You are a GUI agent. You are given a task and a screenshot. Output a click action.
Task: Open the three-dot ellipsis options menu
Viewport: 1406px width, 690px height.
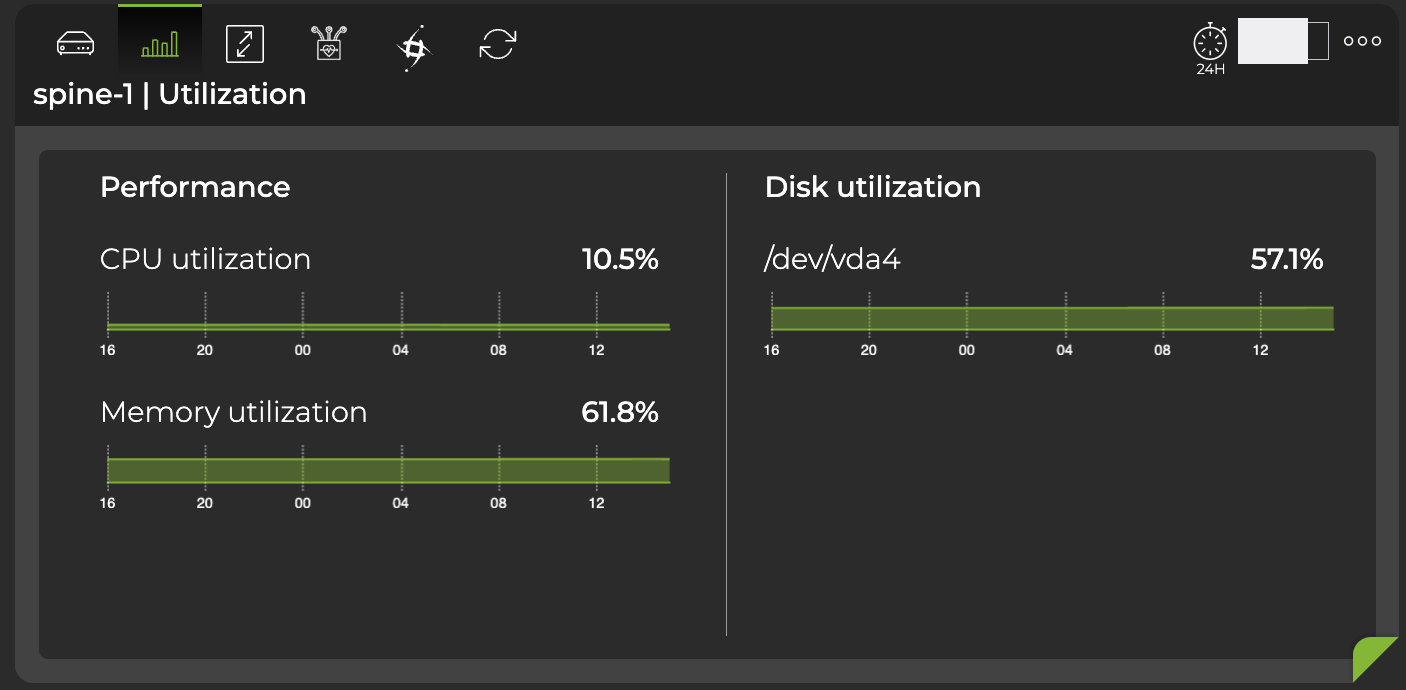1361,40
